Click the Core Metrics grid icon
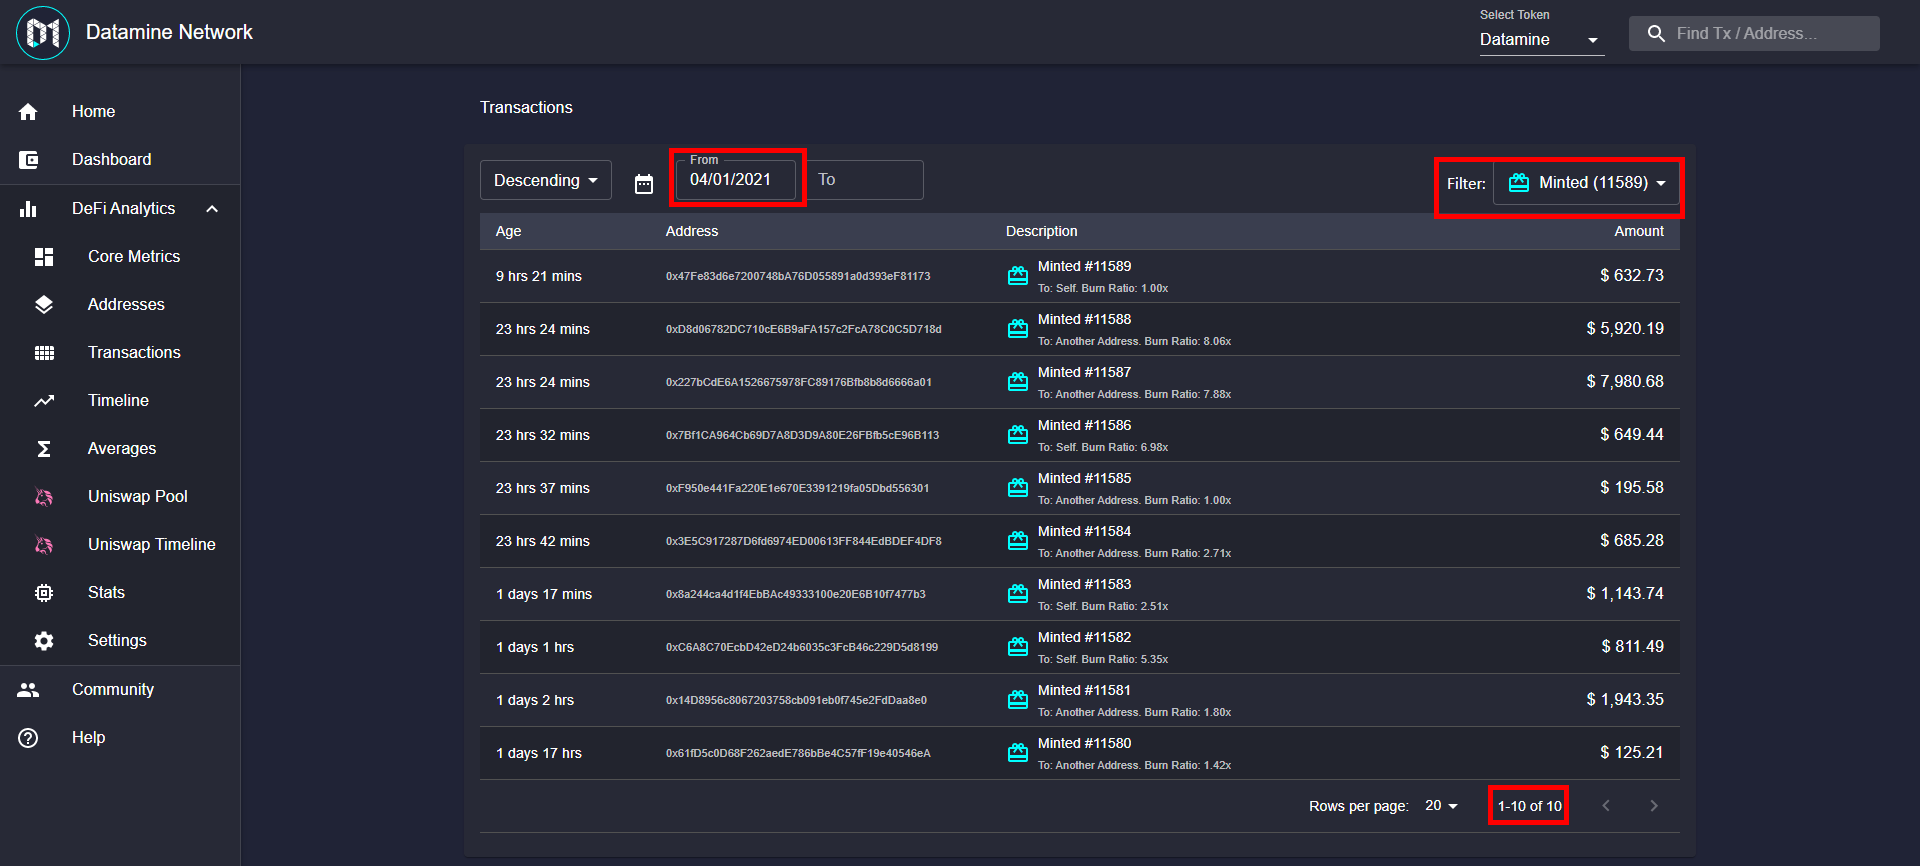Viewport: 1920px width, 866px height. point(44,257)
